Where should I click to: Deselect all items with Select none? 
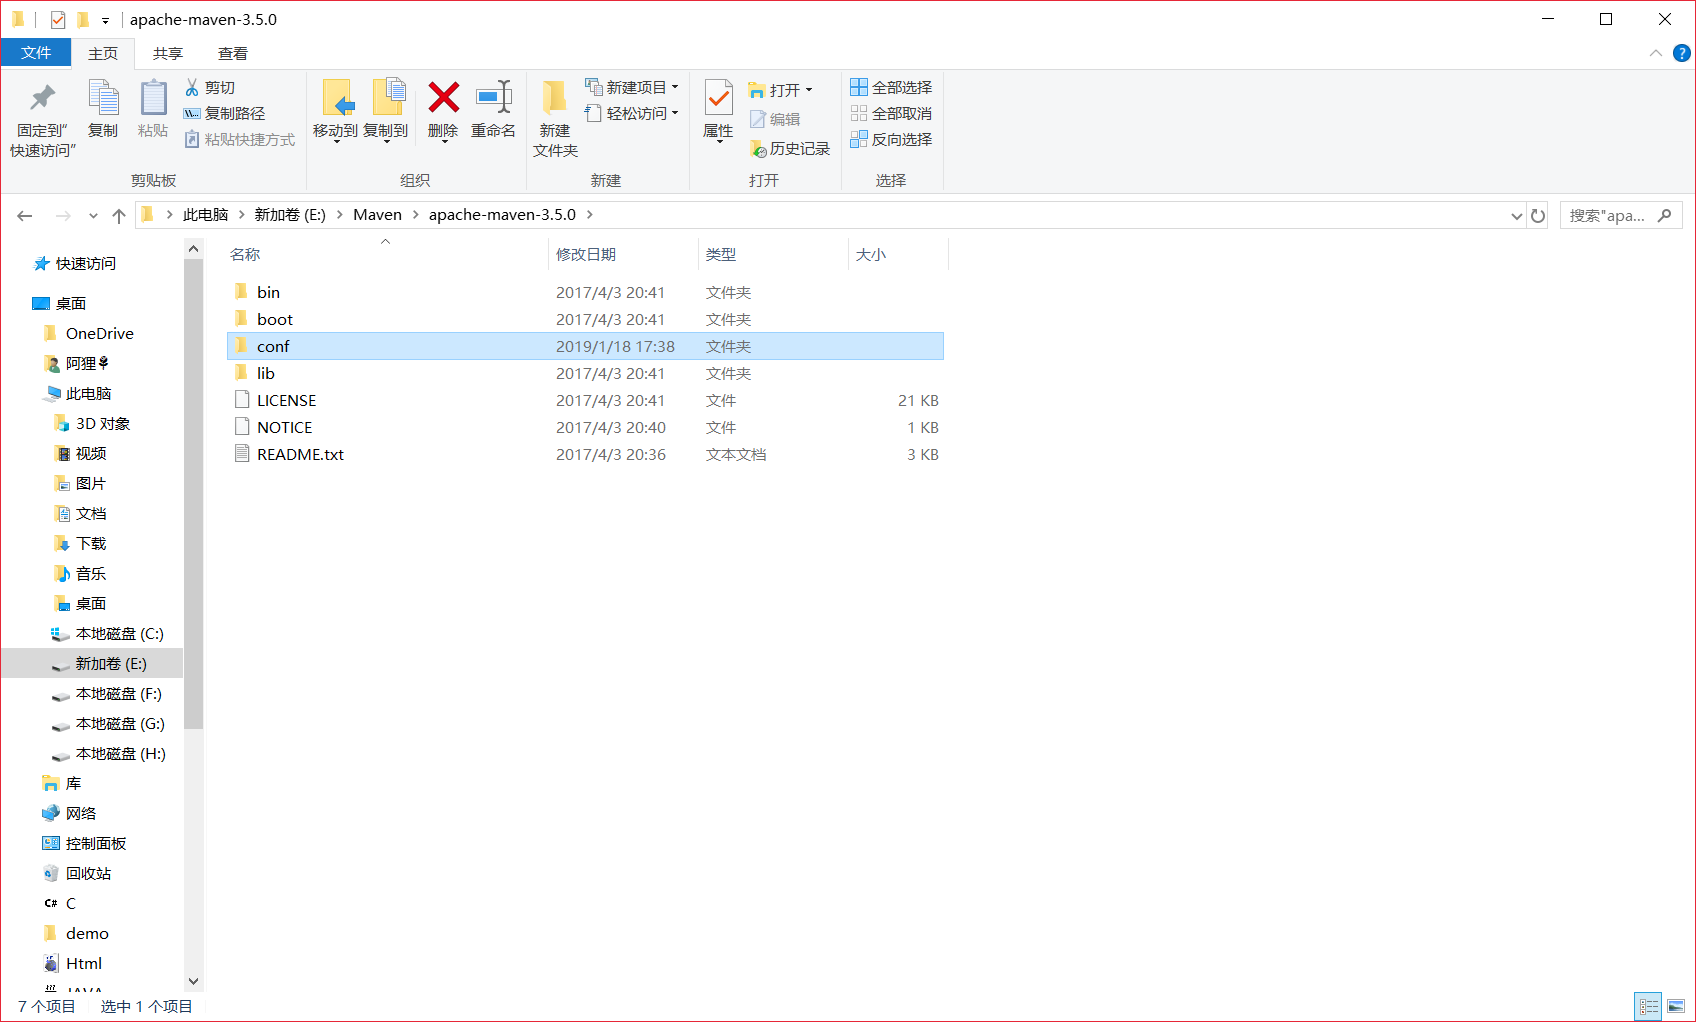click(891, 114)
